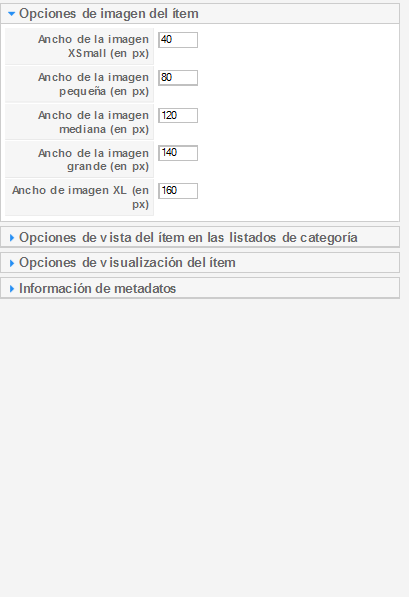Click the XSmall image width field
Screen dimensions: 409x597
(178, 40)
